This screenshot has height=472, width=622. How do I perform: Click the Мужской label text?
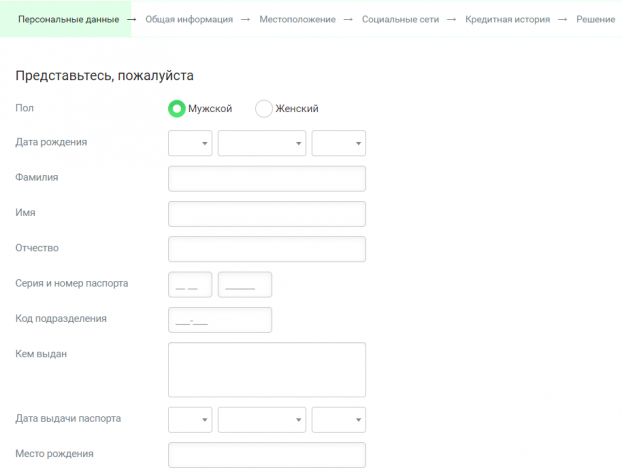[x=210, y=109]
